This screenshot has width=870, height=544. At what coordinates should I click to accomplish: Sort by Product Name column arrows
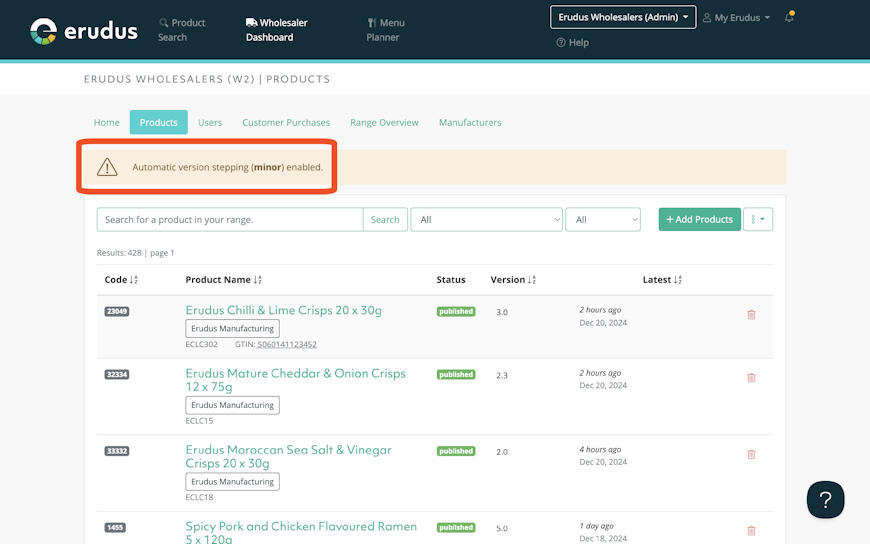pyautogui.click(x=257, y=280)
